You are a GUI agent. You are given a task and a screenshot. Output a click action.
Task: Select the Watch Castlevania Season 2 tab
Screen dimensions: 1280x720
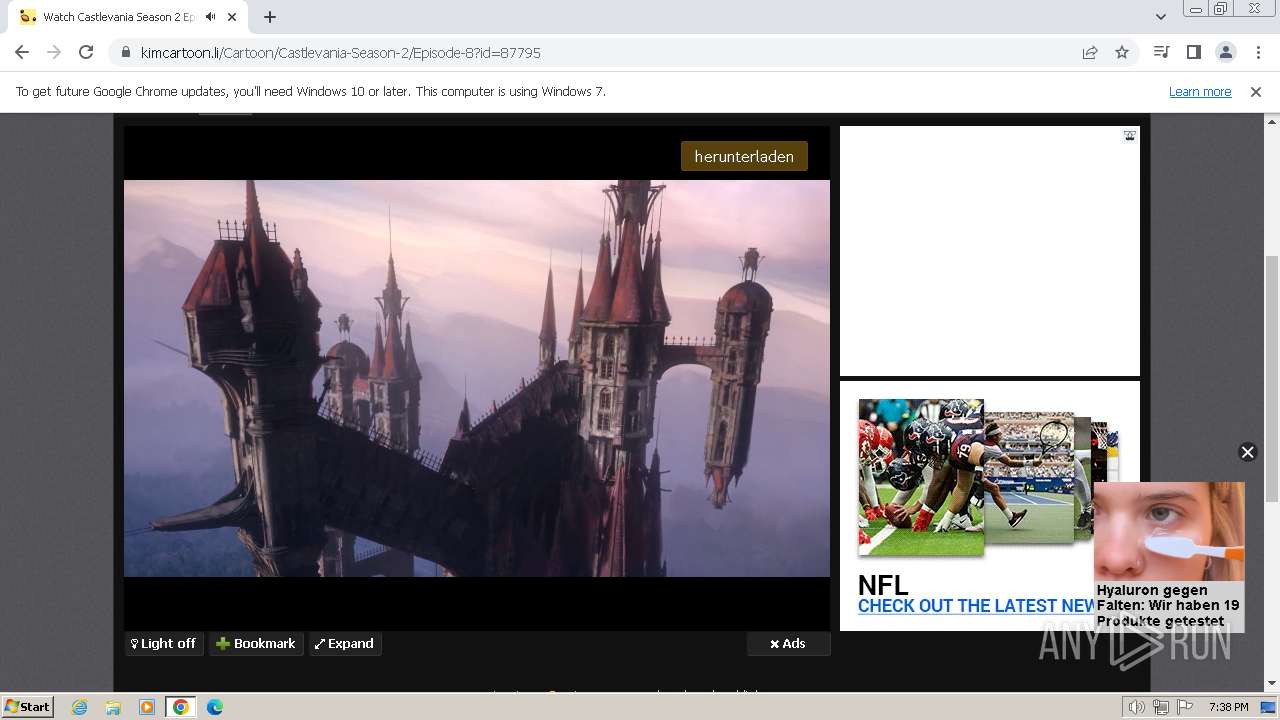click(118, 17)
